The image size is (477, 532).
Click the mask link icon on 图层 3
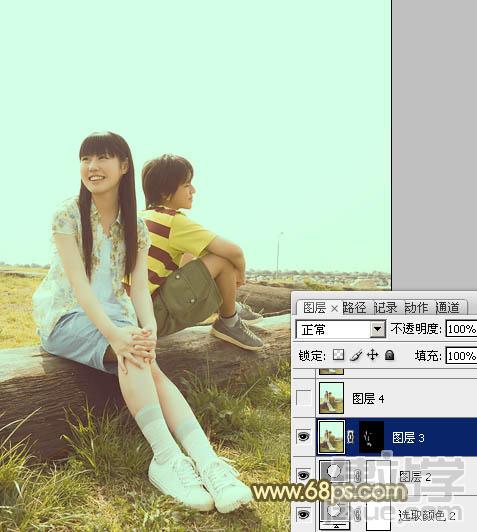coord(351,437)
